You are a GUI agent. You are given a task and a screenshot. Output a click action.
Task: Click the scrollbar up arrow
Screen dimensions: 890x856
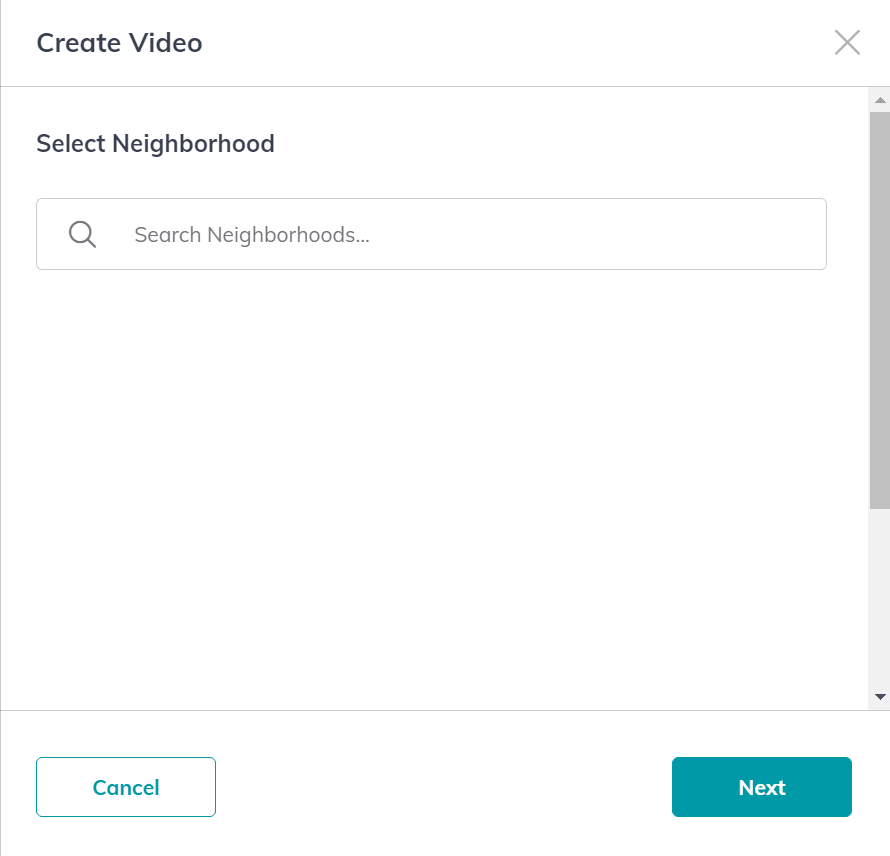click(880, 100)
